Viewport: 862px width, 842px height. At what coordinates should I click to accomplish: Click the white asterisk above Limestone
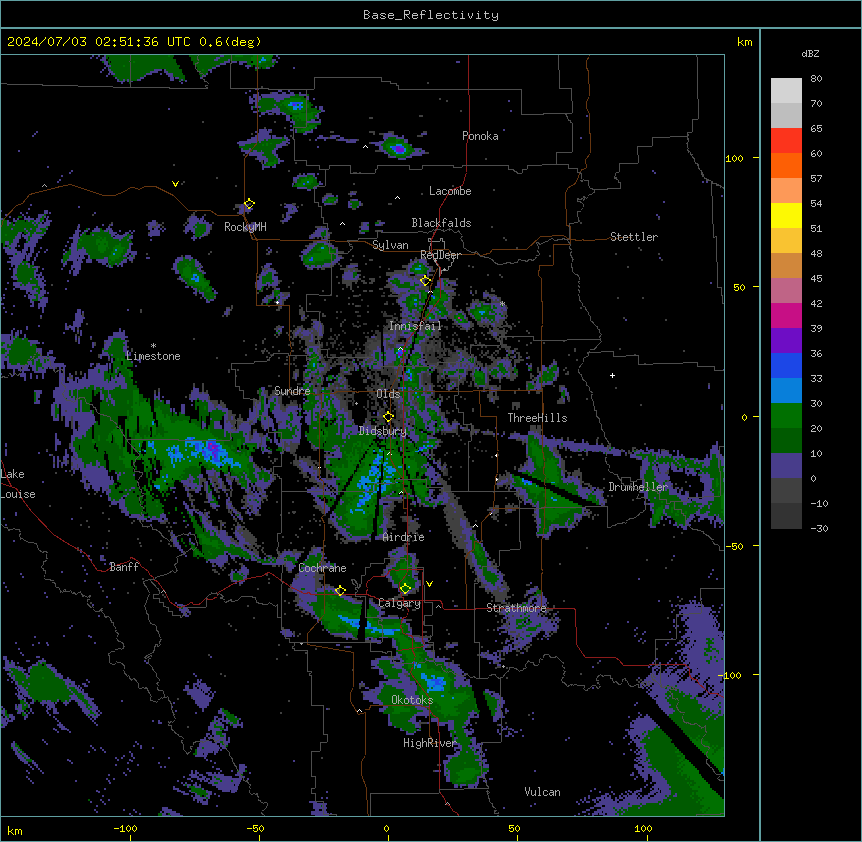click(x=153, y=346)
